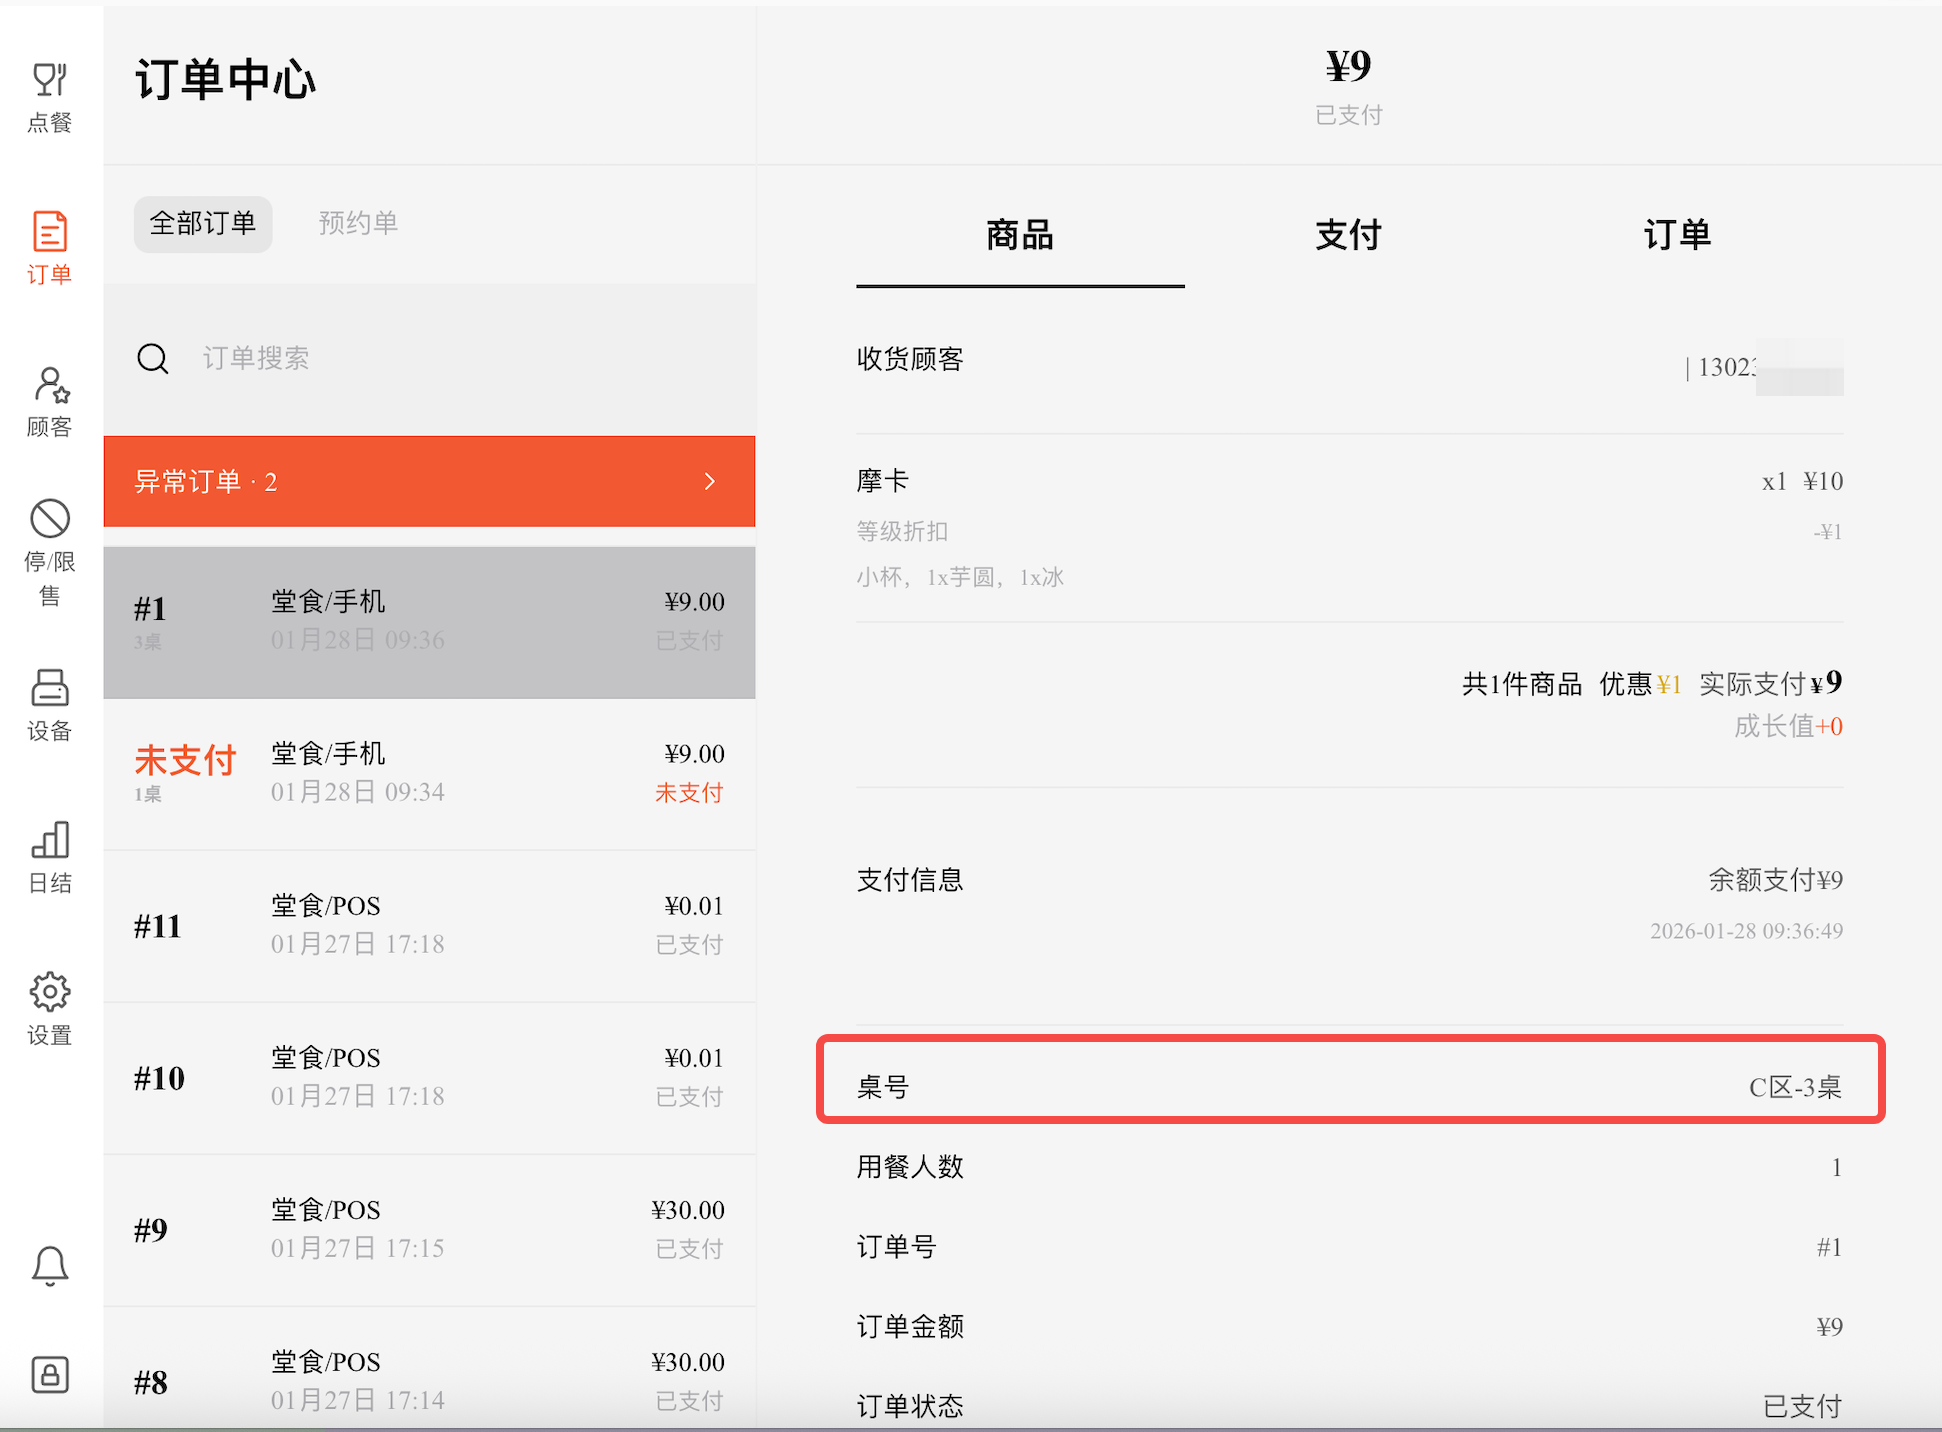Click the lock screen icon
Screen dimensions: 1942x1432
tap(49, 1375)
